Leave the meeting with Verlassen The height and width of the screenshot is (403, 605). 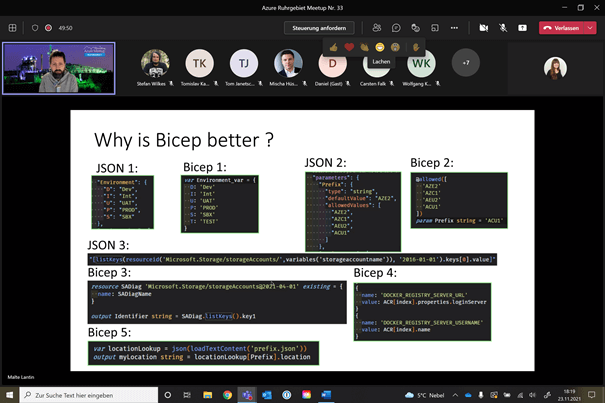pos(562,28)
